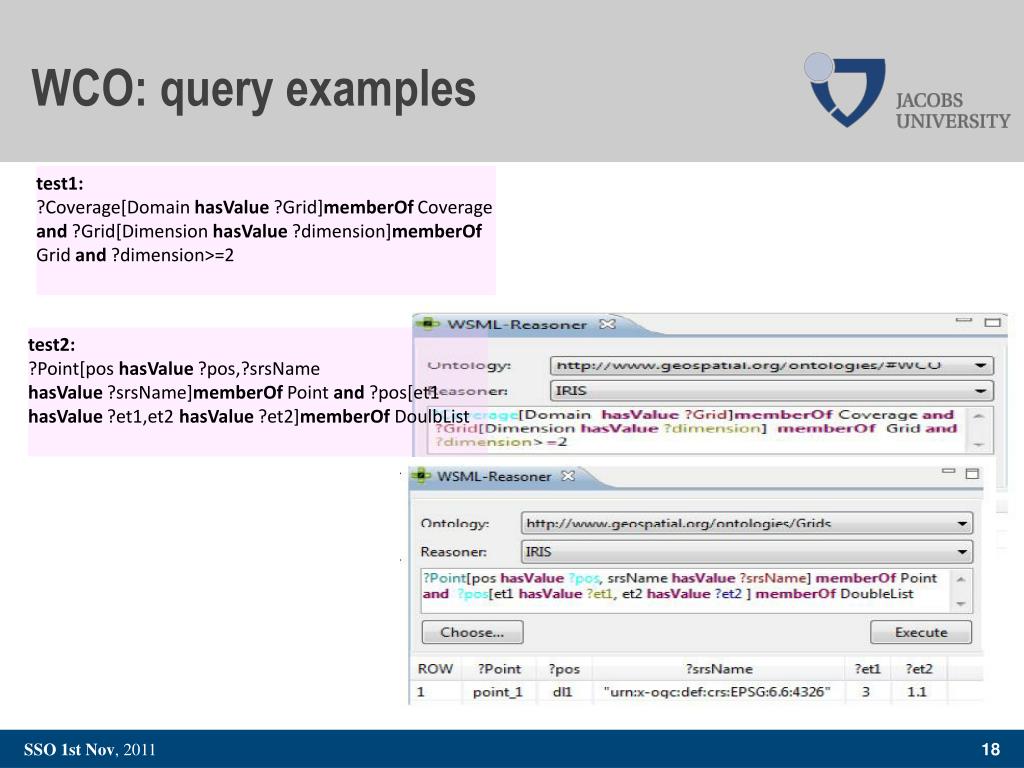The width and height of the screenshot is (1024, 768).
Task: Click the Execute button in the front WSML-Reasoner
Action: coord(921,632)
